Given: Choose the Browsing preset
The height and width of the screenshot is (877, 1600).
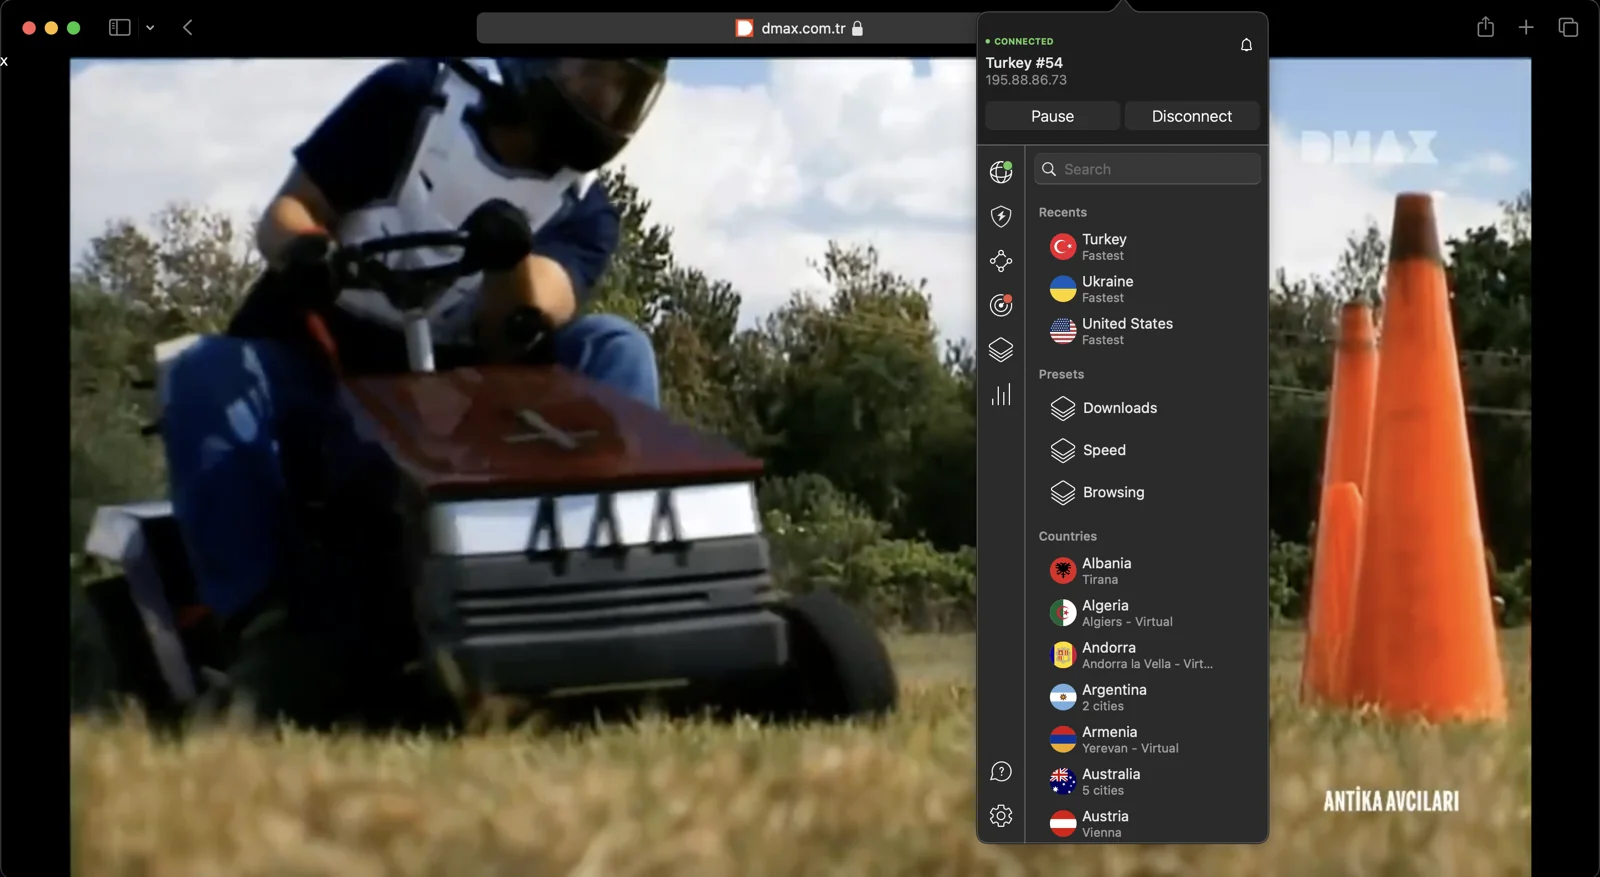Looking at the screenshot, I should (x=1113, y=492).
